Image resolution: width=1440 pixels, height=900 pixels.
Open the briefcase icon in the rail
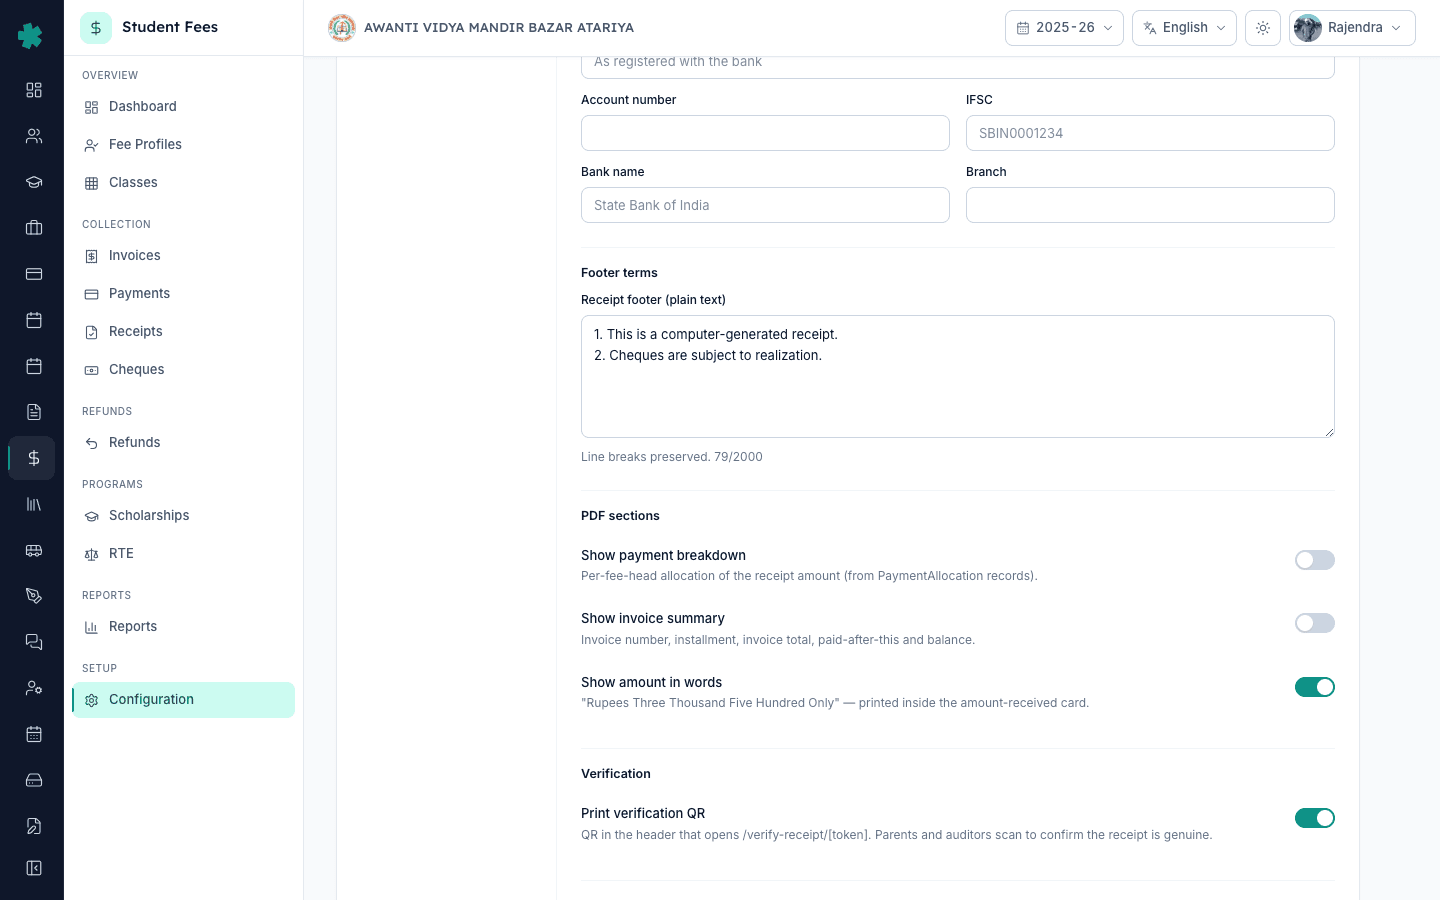click(x=34, y=228)
